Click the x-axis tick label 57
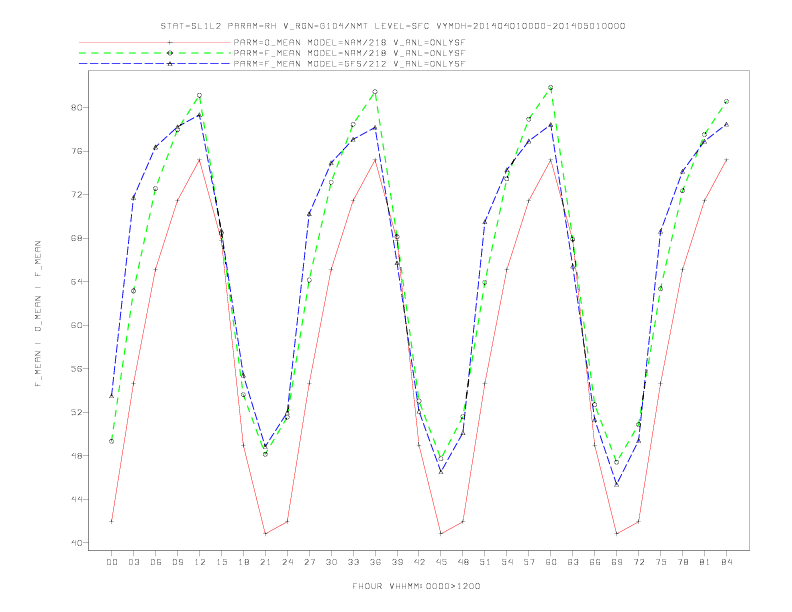Image resolution: width=792 pixels, height=612 pixels. pyautogui.click(x=529, y=562)
